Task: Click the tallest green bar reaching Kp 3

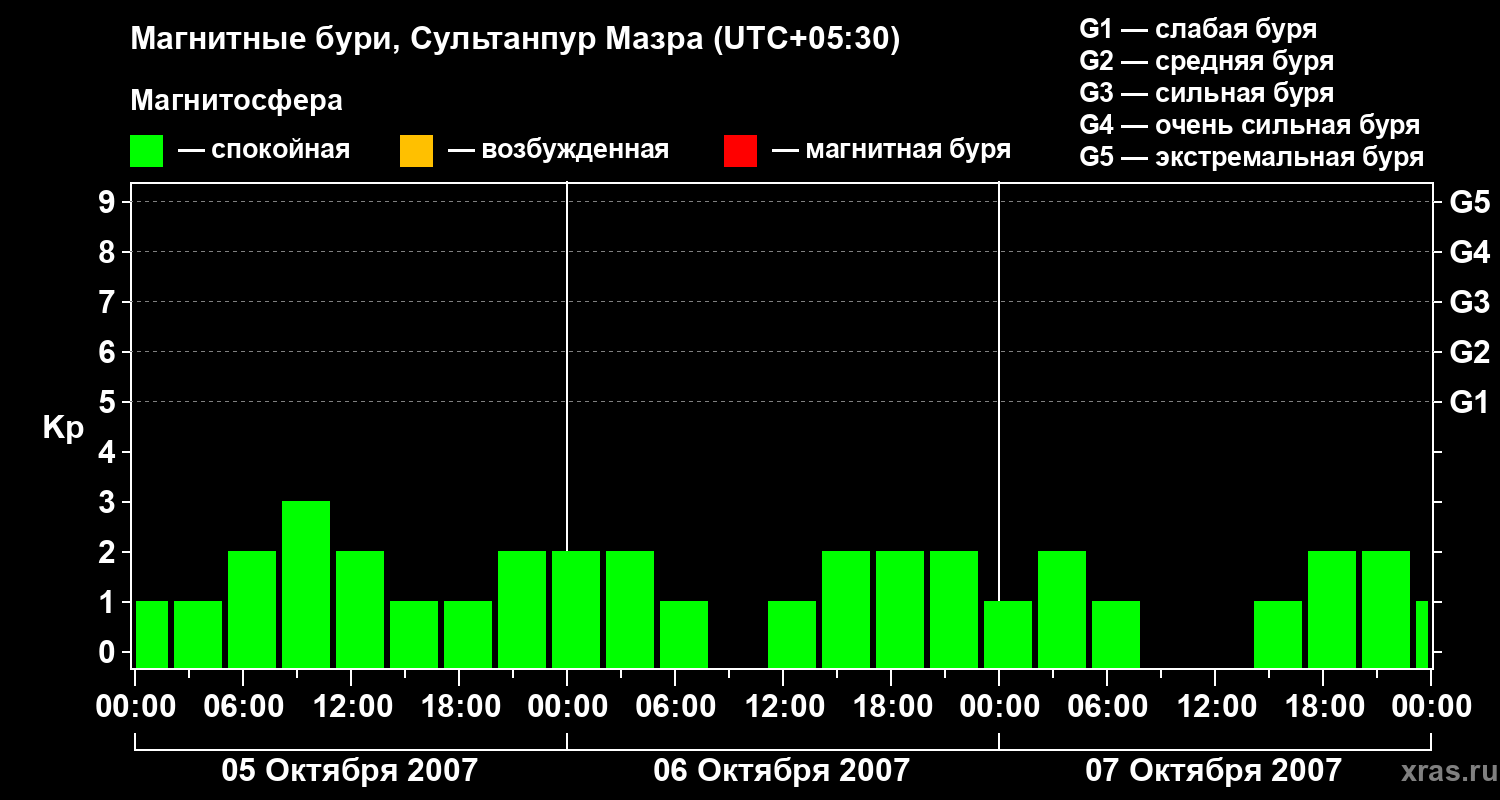Action: (306, 584)
